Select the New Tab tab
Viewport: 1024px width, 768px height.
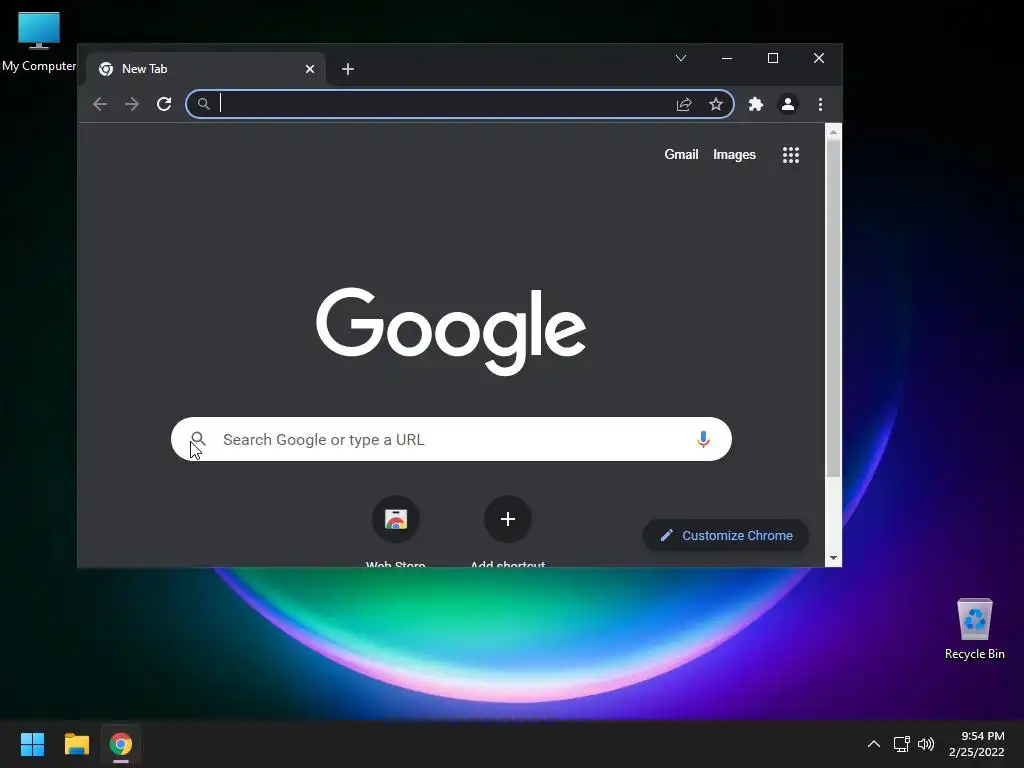pos(206,69)
